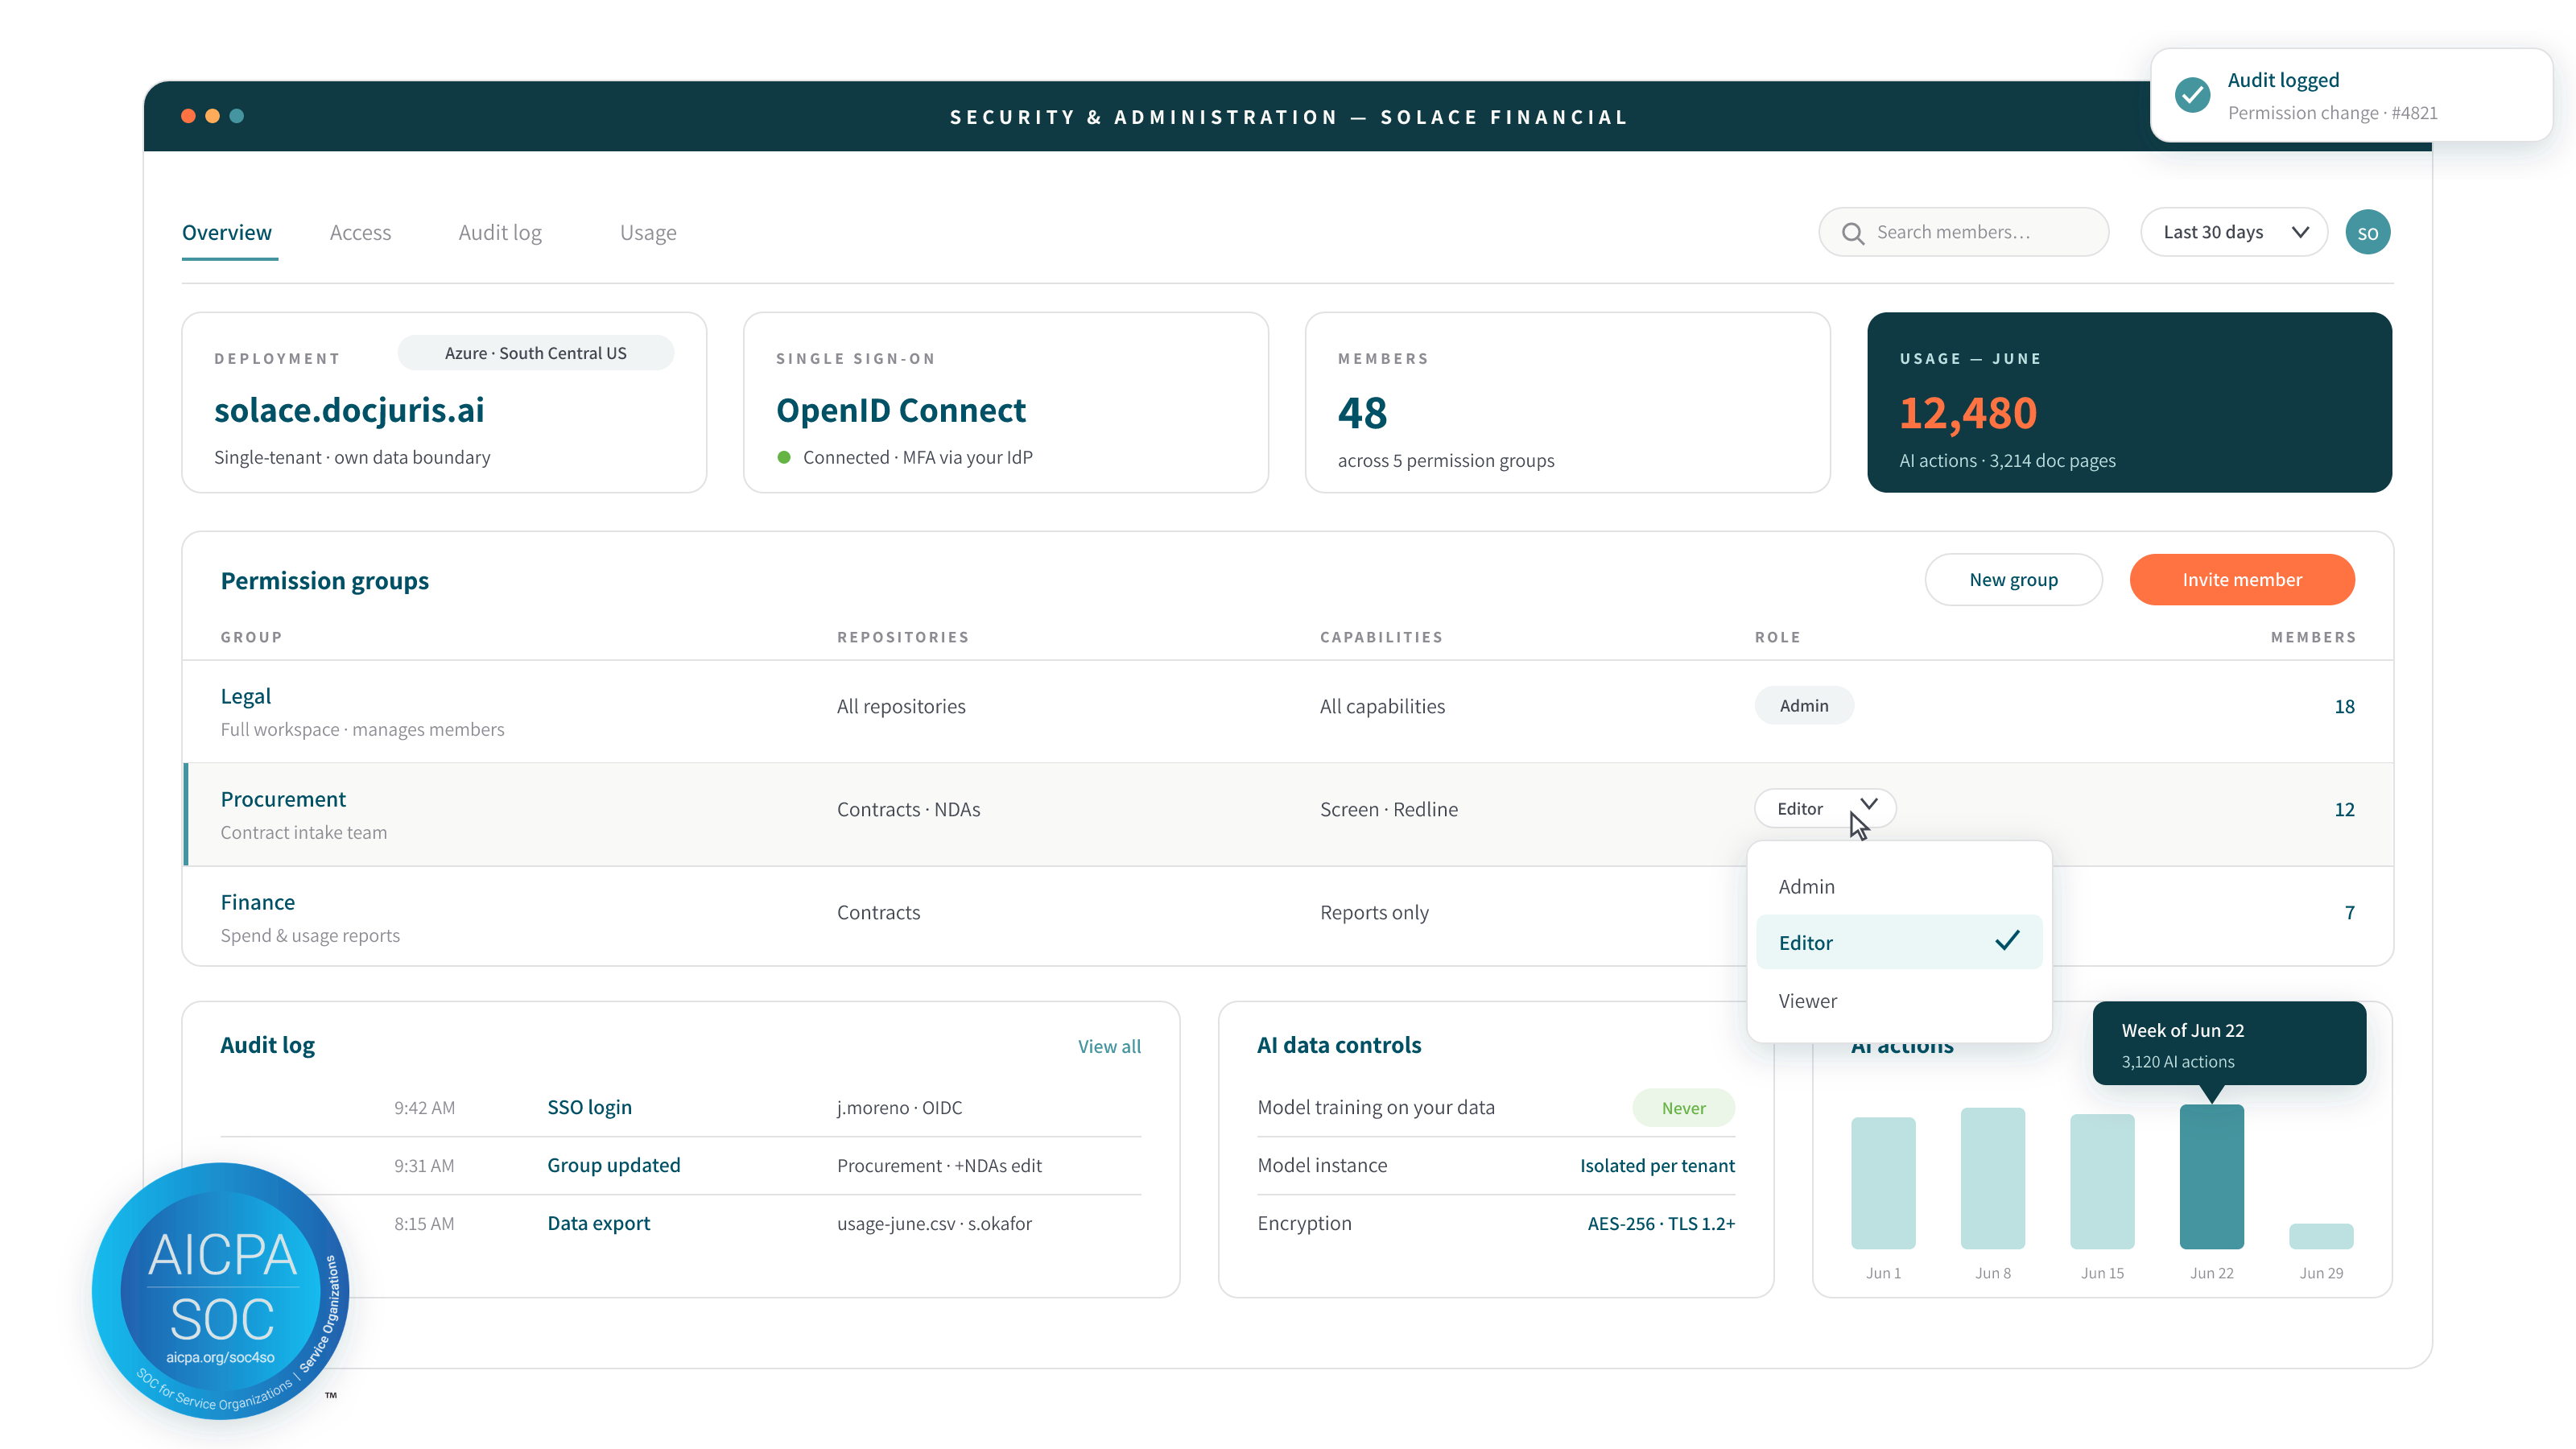Screen dimensions: 2576x1449
Task: Click the Jun 15 chart bar
Action: point(2102,1181)
